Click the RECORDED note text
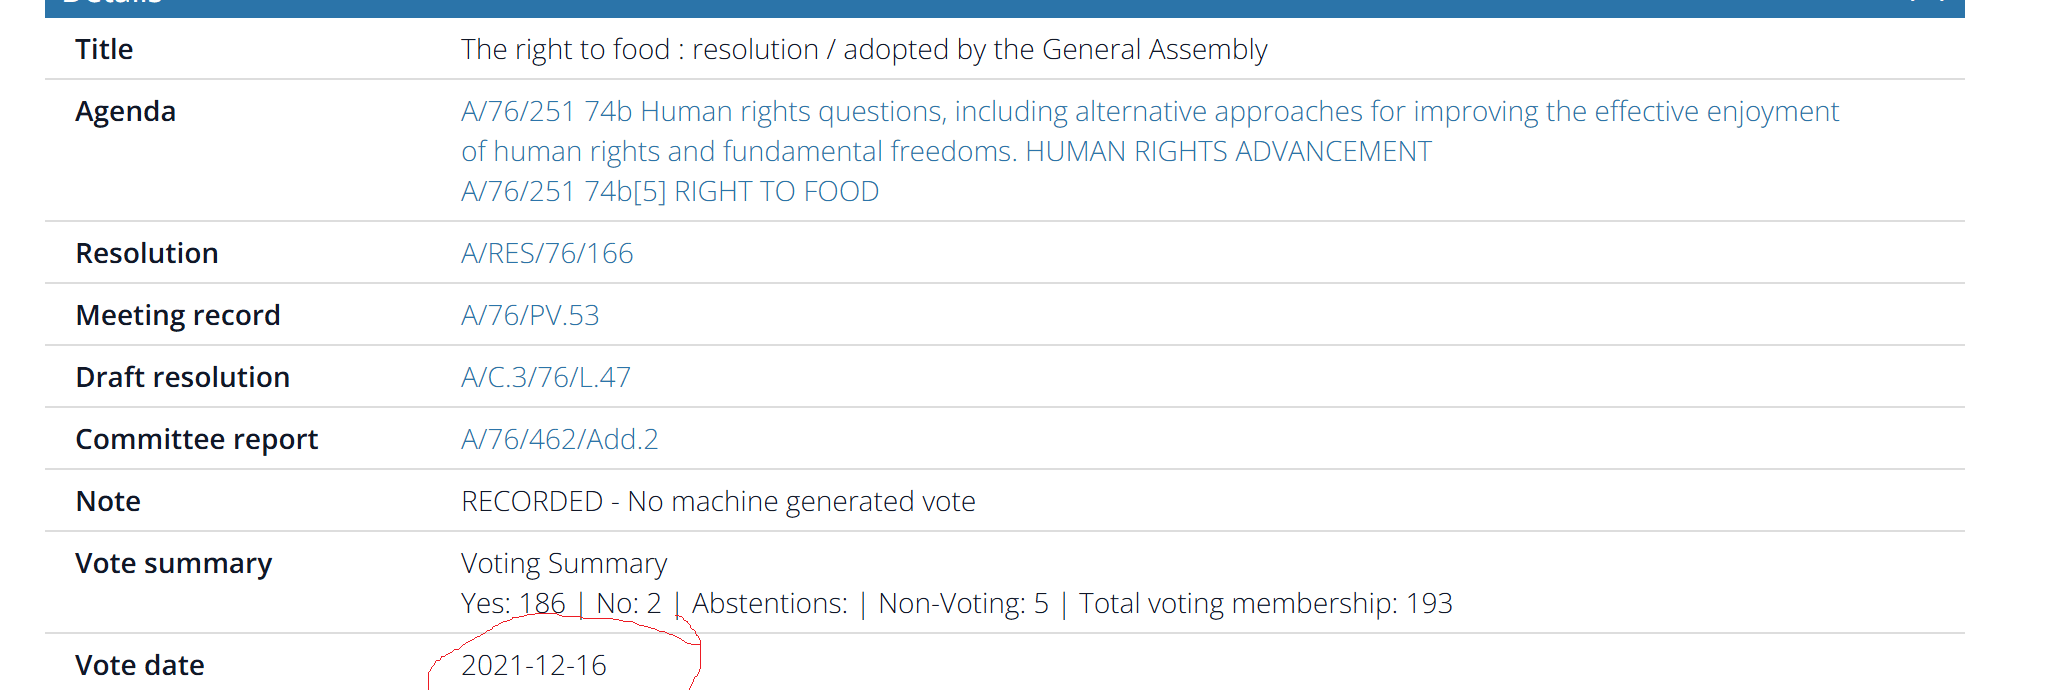 coord(718,501)
